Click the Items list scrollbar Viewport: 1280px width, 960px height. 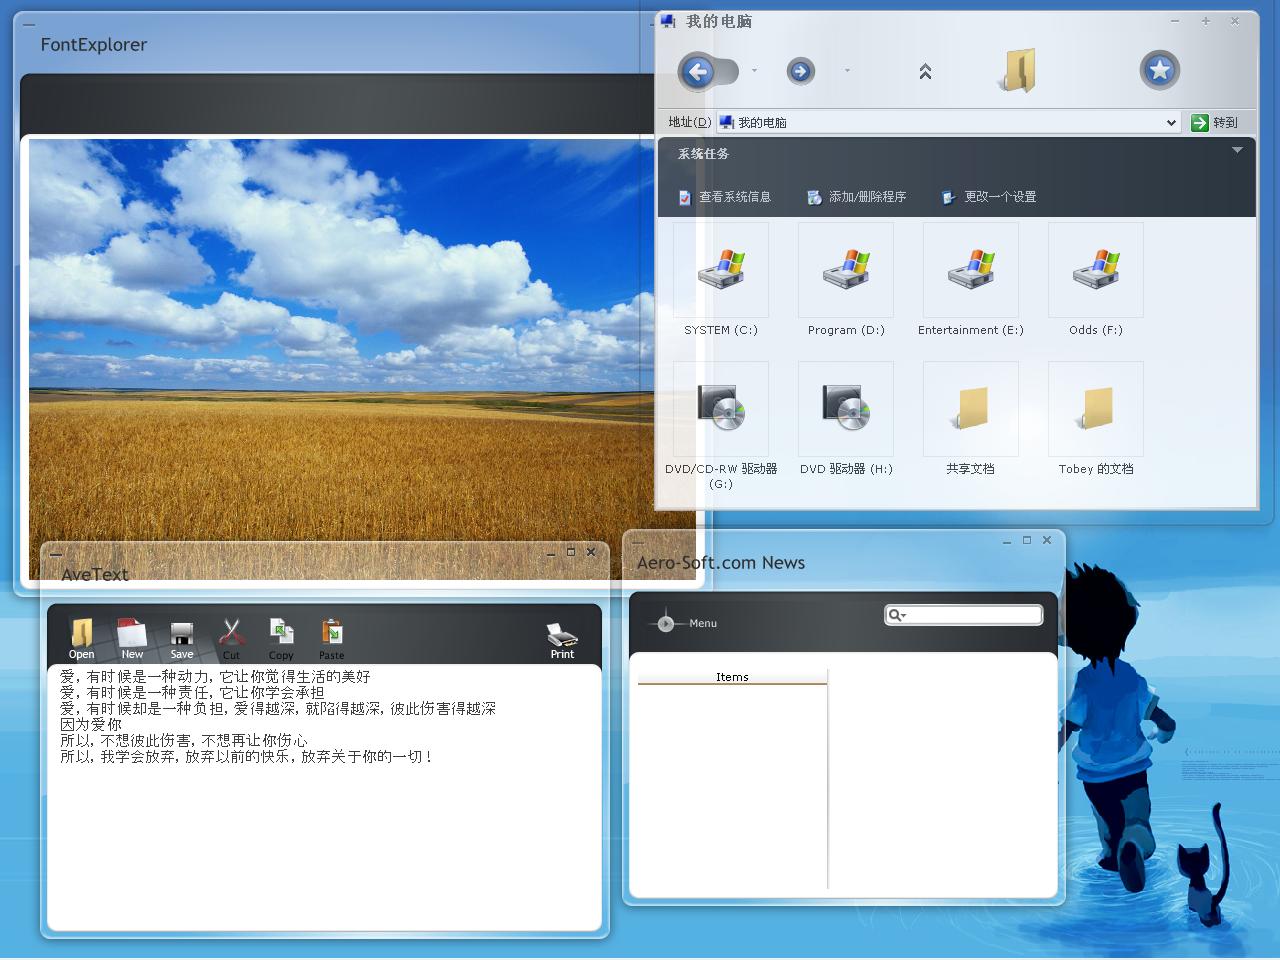(827, 780)
